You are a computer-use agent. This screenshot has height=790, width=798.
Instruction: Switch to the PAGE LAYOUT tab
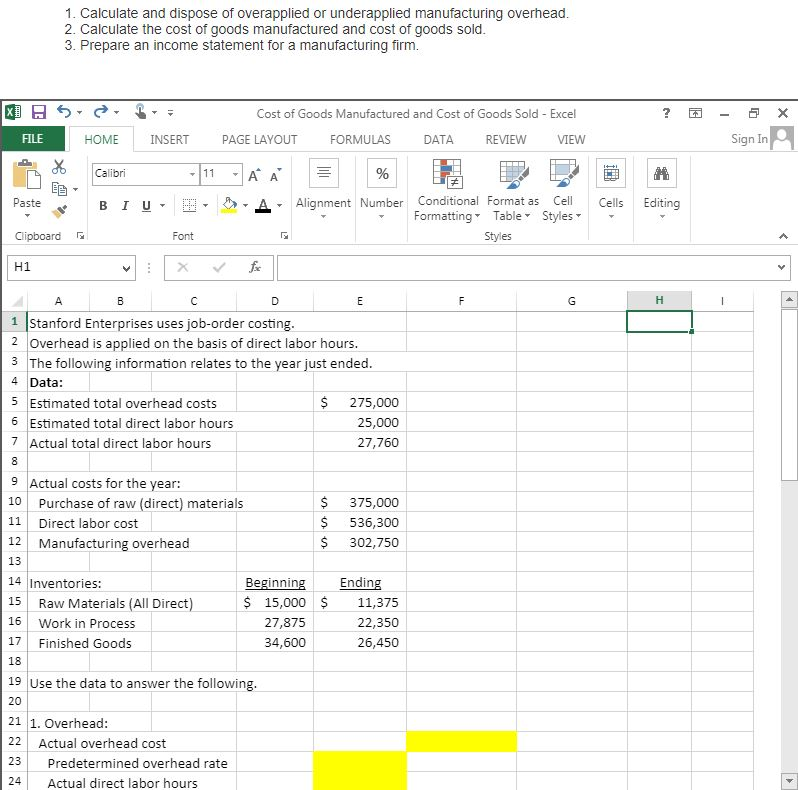point(260,139)
